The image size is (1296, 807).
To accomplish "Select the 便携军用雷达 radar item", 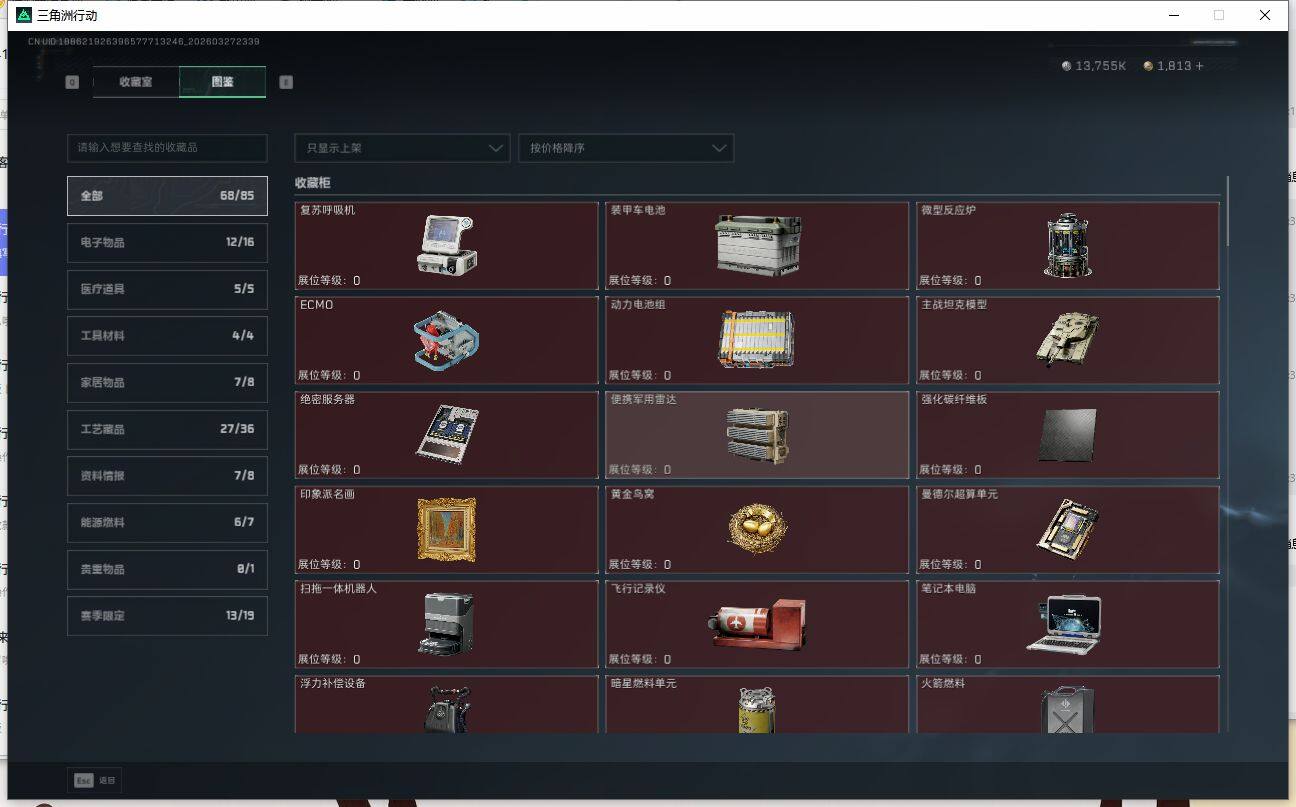I will [x=757, y=435].
